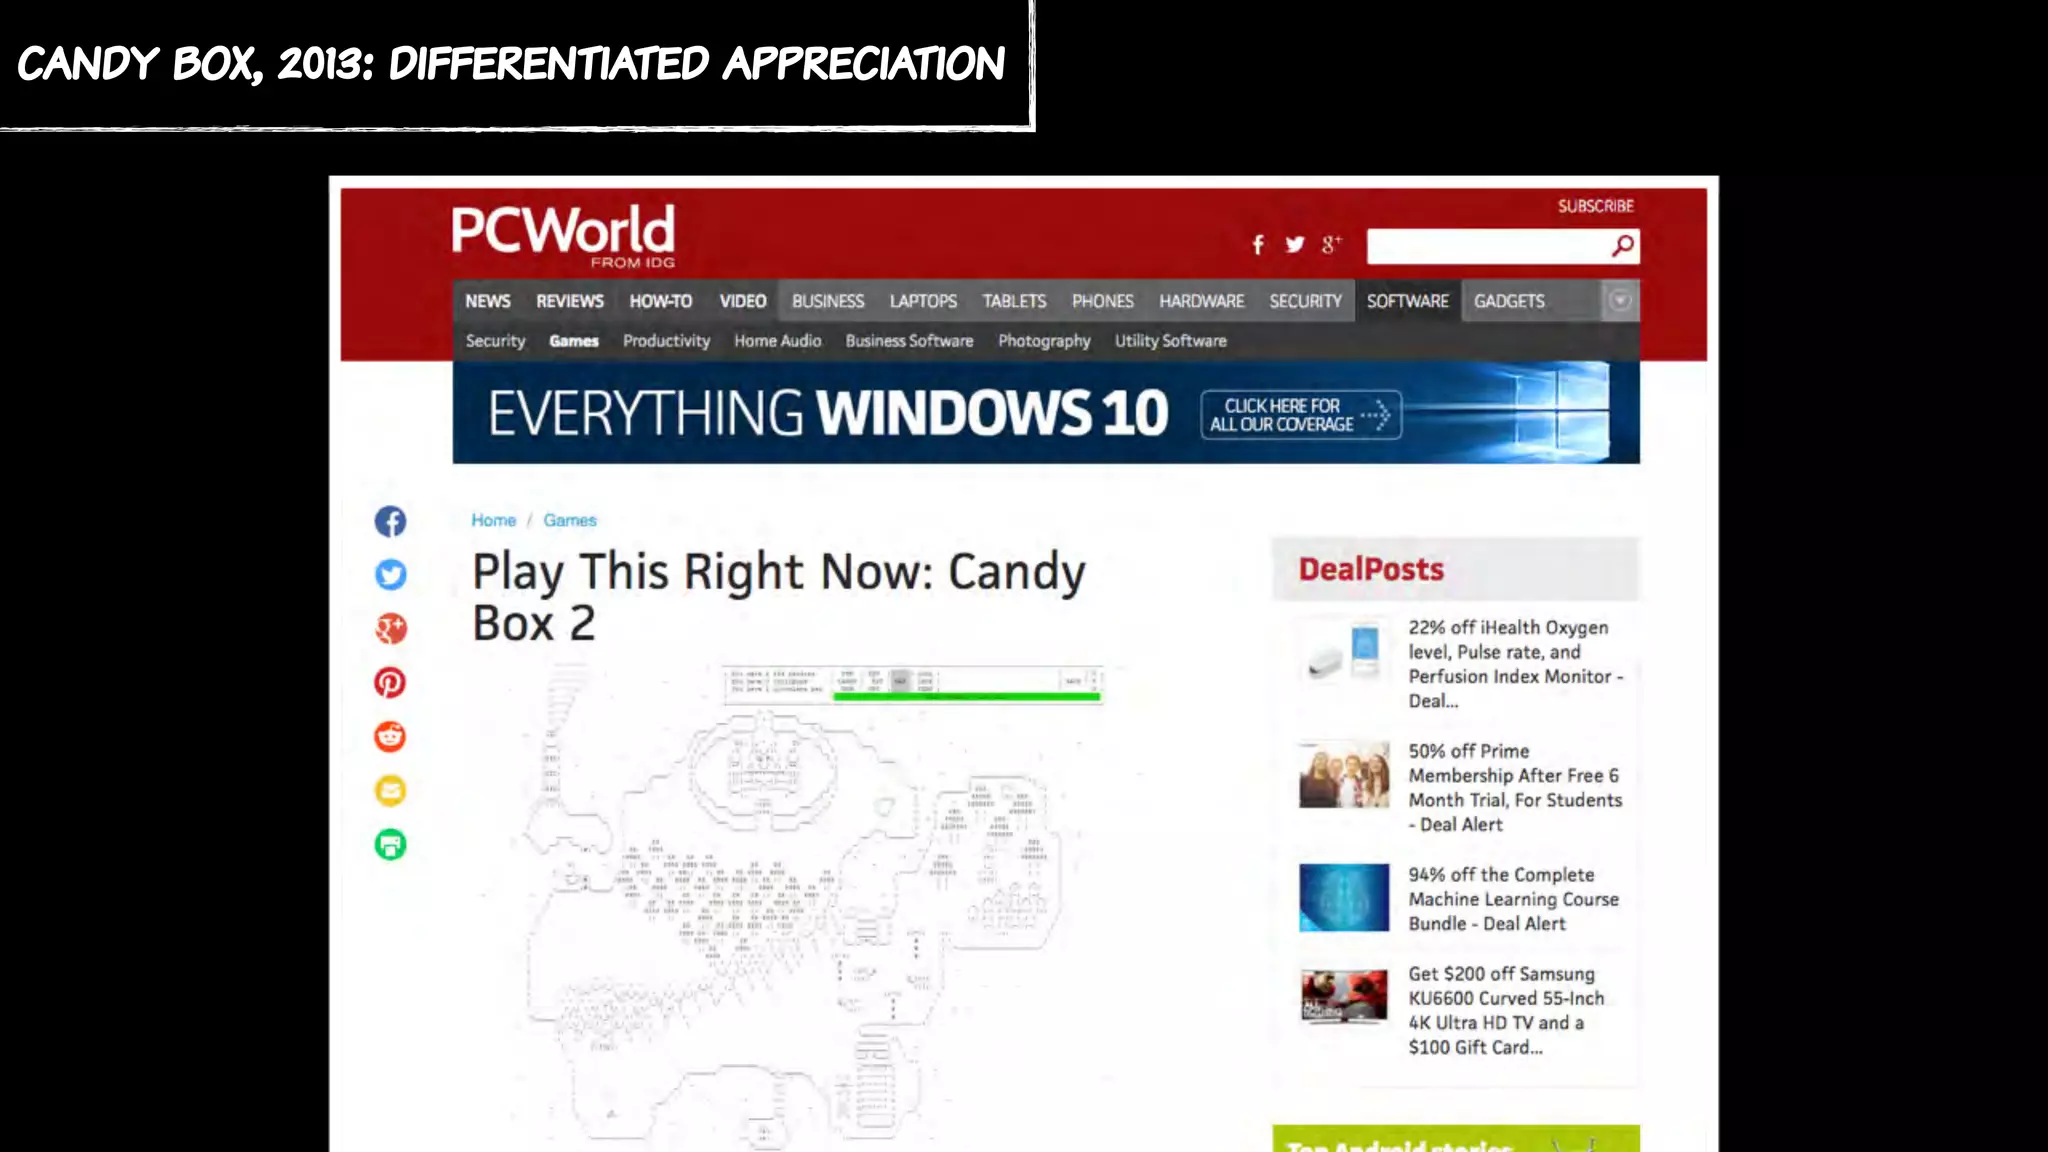Screen dimensions: 2048x1152
Task: Select Security in the software submenu
Action: [x=495, y=341]
